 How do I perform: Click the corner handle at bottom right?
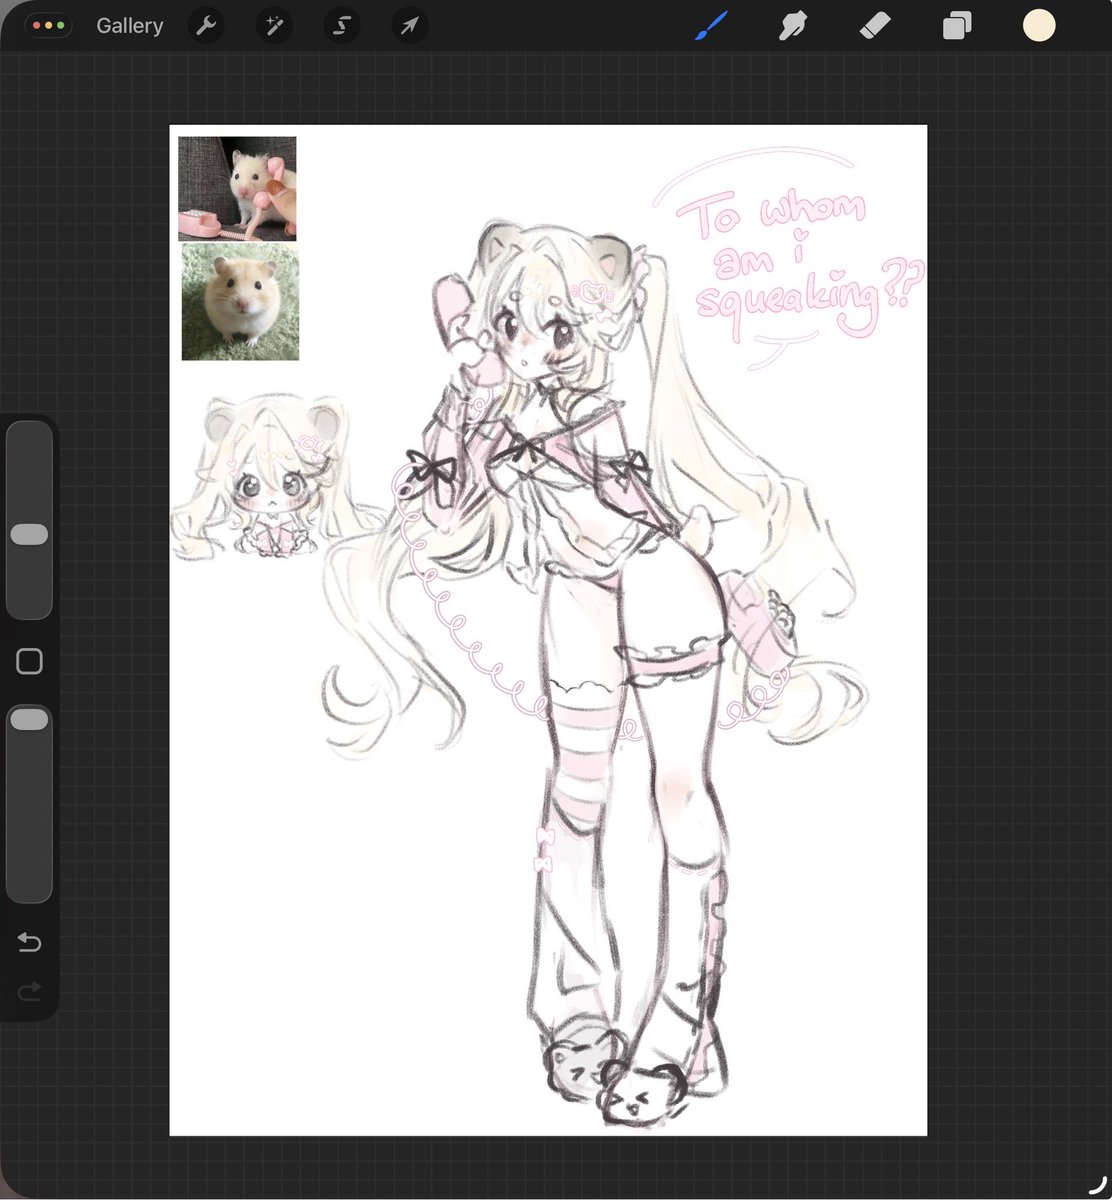[x=1097, y=1184]
